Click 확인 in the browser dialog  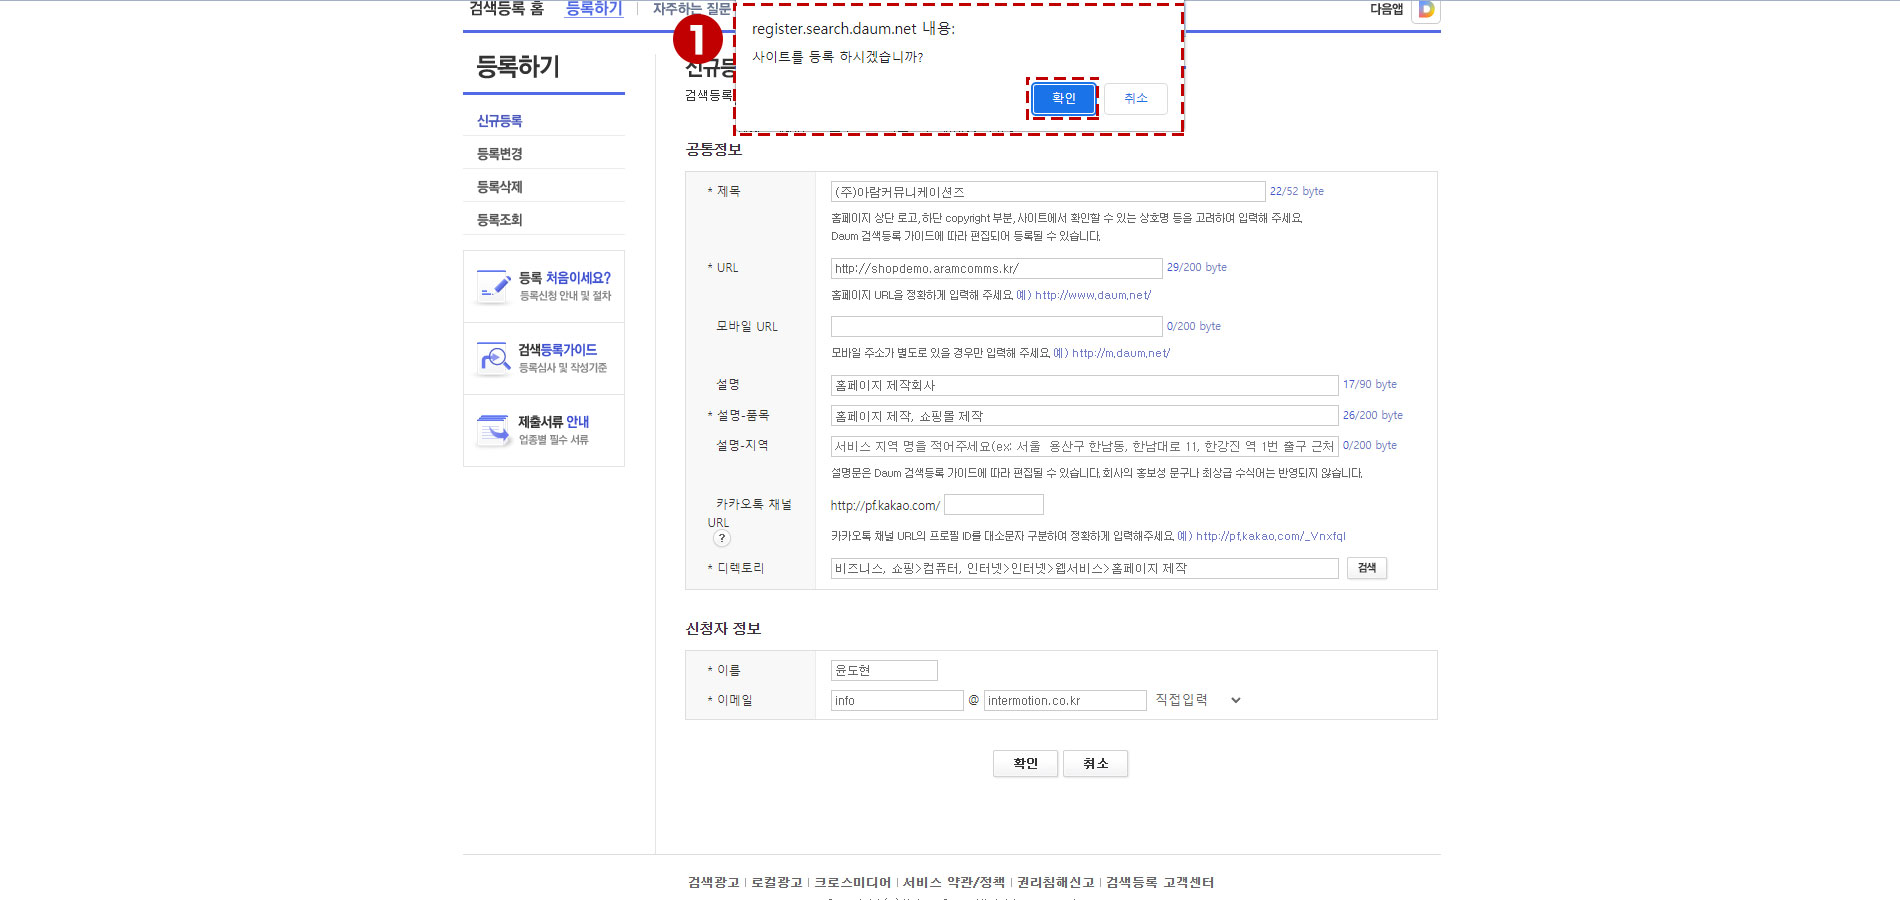pos(1063,98)
